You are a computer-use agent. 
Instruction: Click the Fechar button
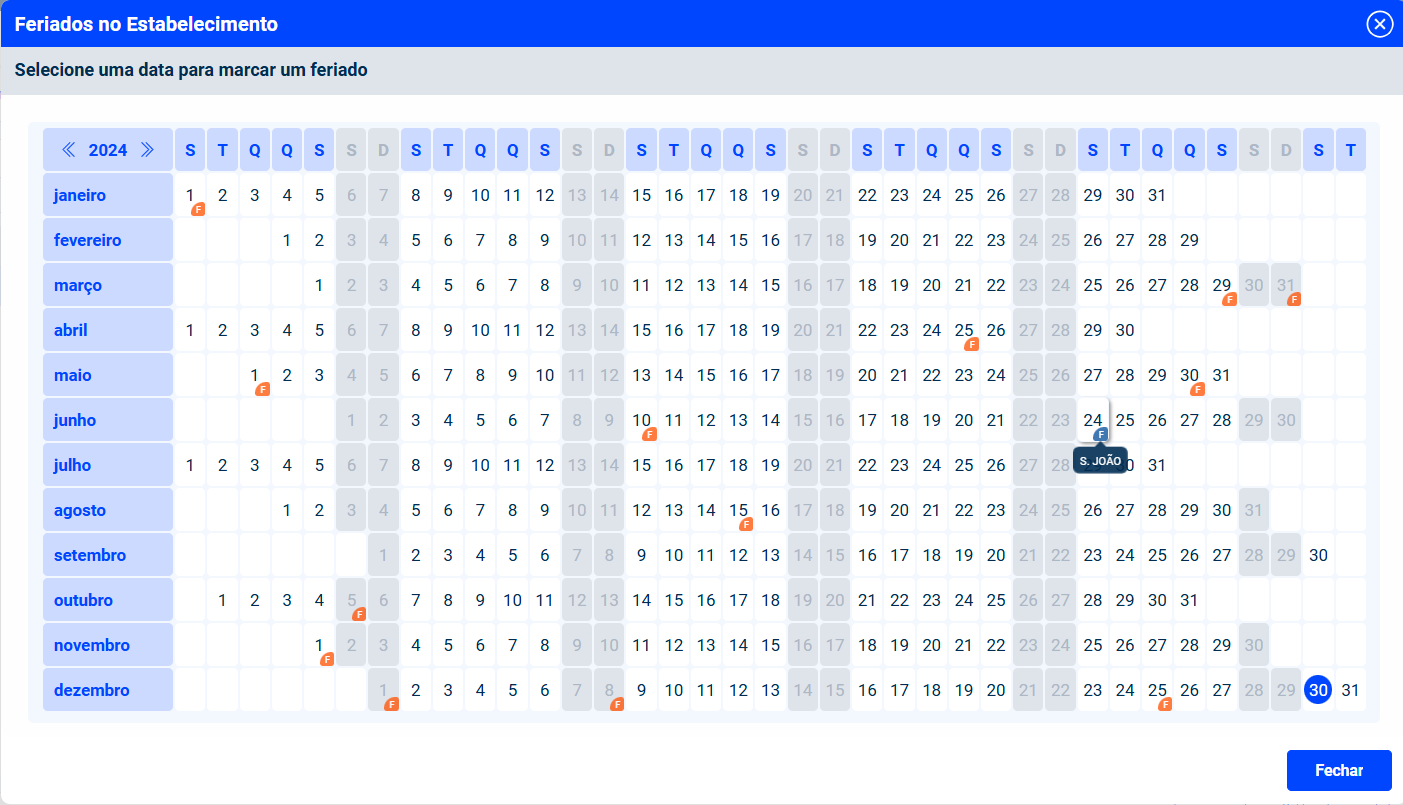1339,770
